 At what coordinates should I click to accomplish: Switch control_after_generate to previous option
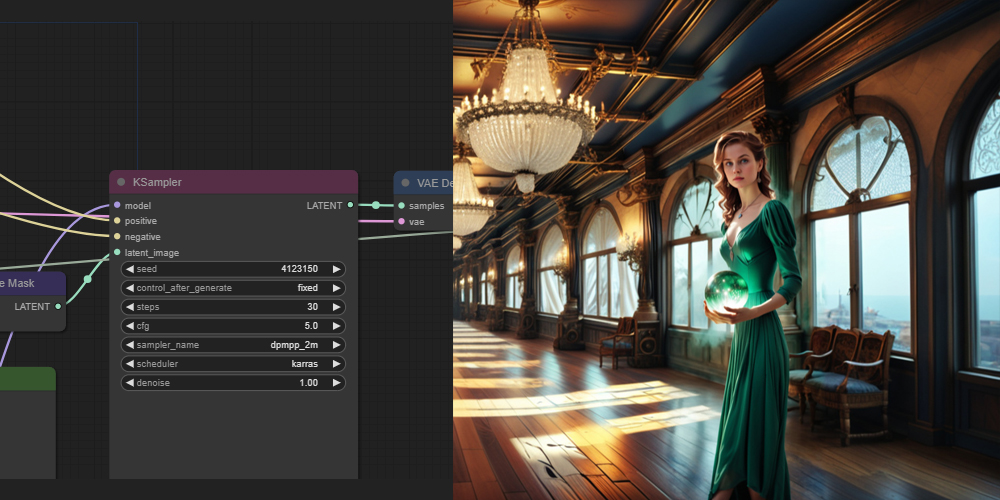[129, 288]
